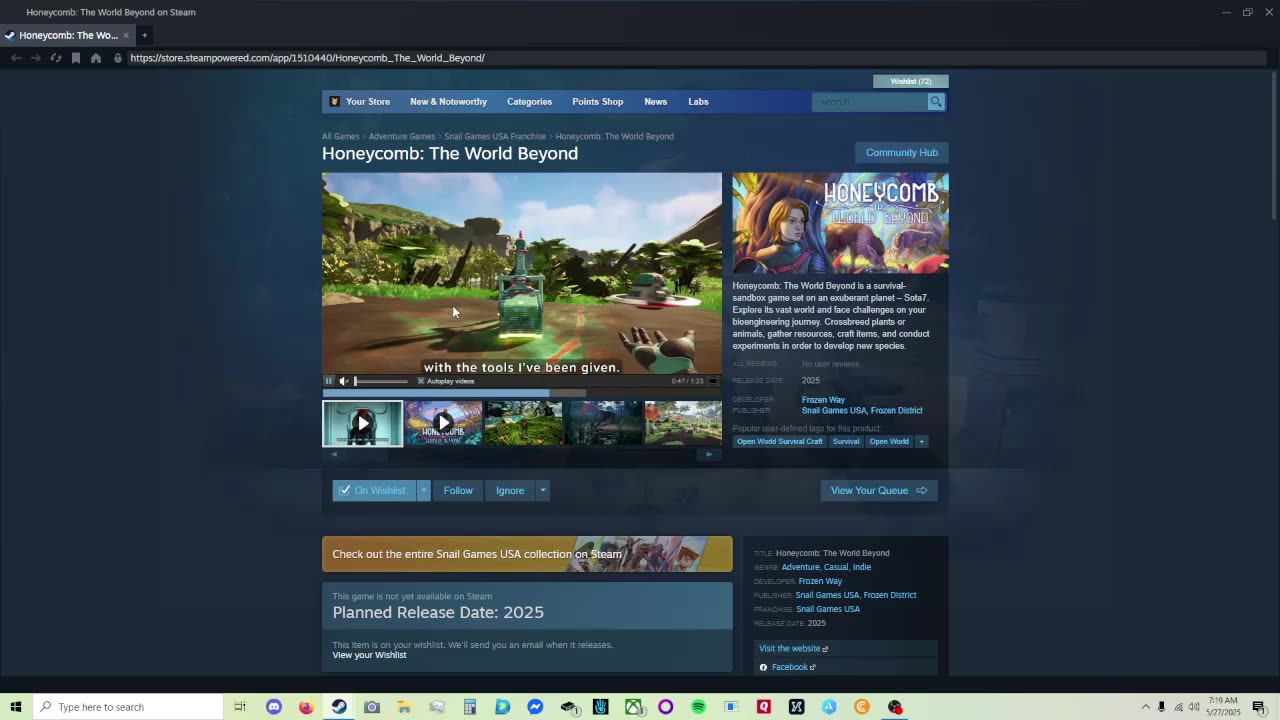Add a tag with the plus button
Viewport: 1280px width, 720px height.
[x=921, y=441]
